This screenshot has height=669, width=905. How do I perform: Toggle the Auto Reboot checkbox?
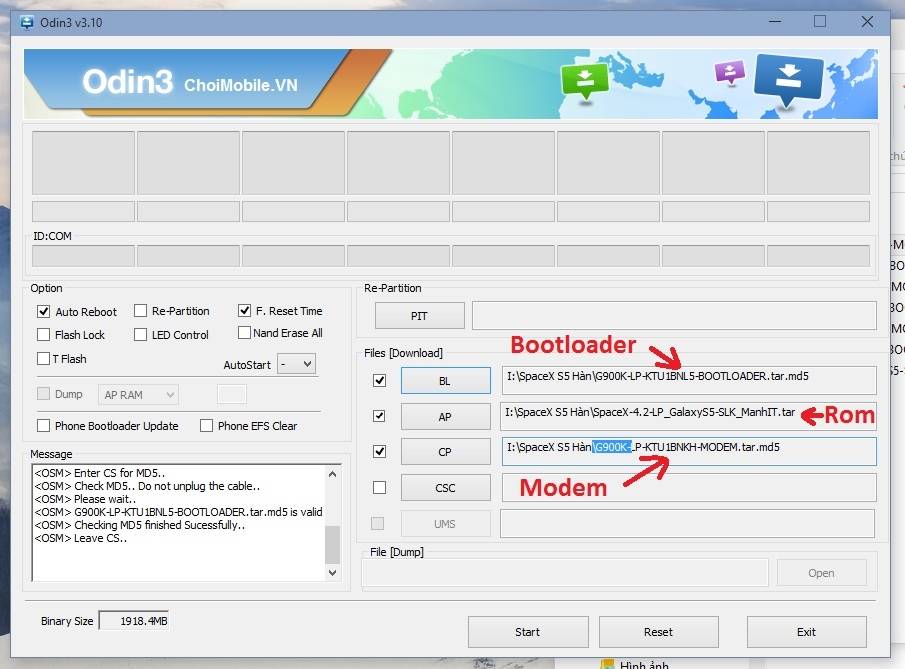click(43, 312)
